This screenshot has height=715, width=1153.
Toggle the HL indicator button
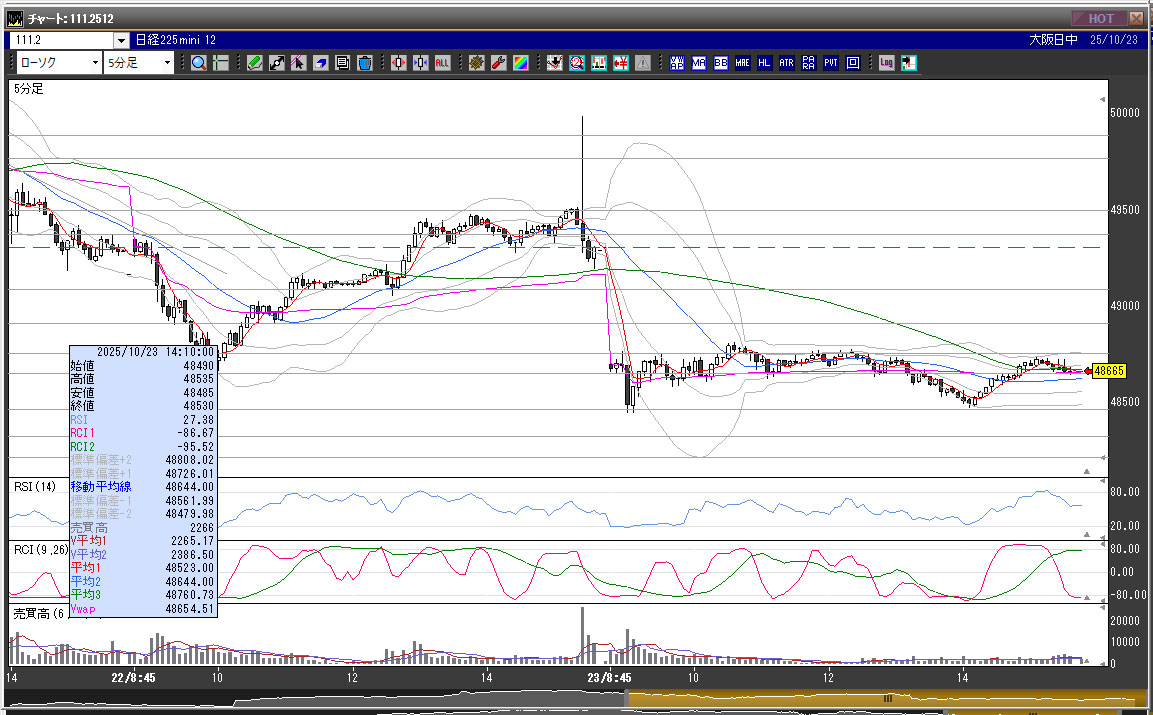[765, 63]
